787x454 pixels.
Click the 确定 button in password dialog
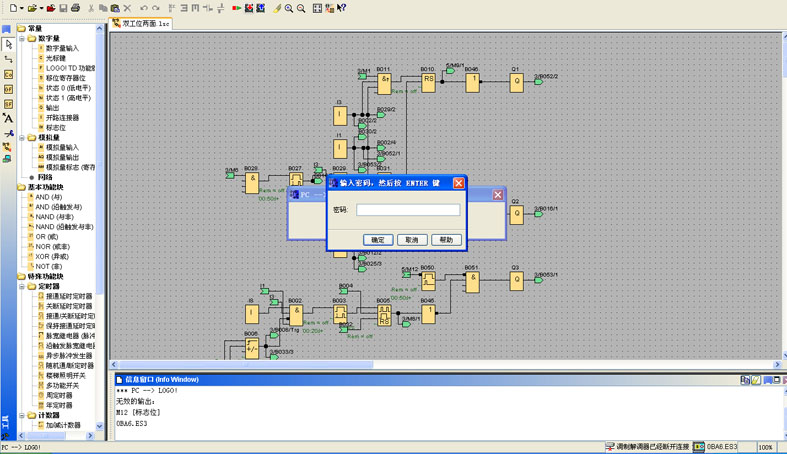[378, 240]
